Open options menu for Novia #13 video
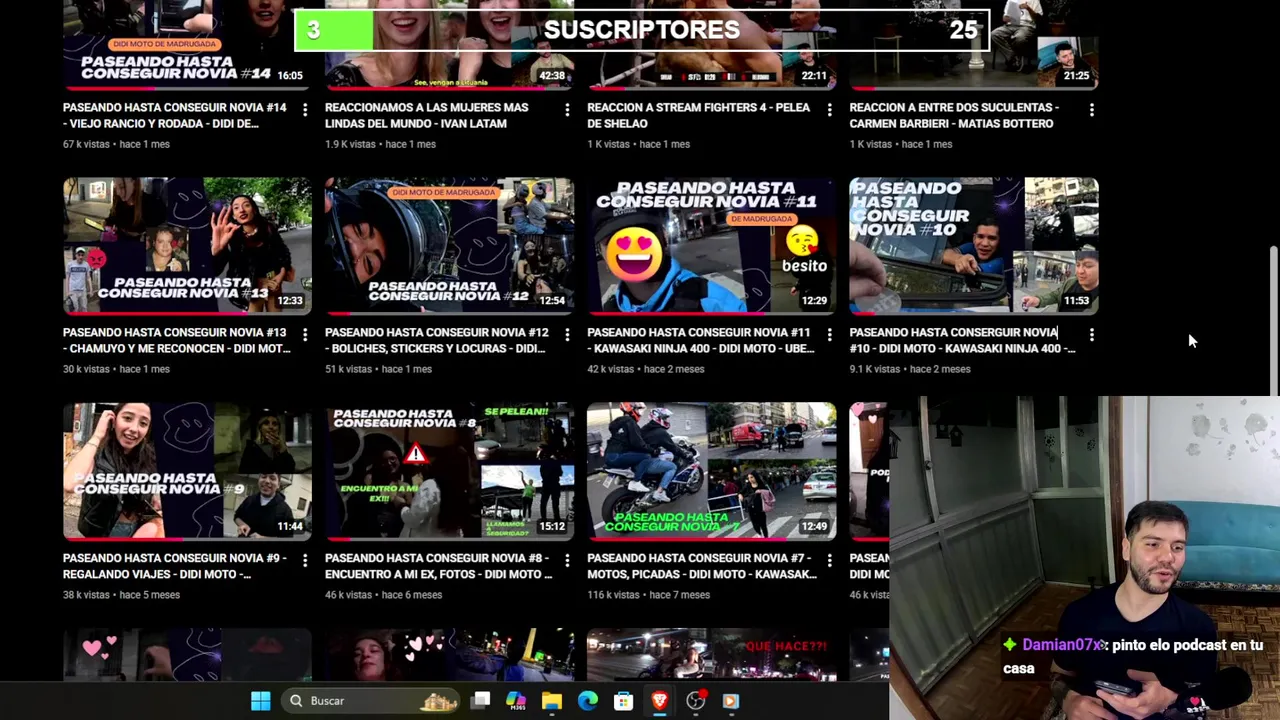 coord(305,334)
